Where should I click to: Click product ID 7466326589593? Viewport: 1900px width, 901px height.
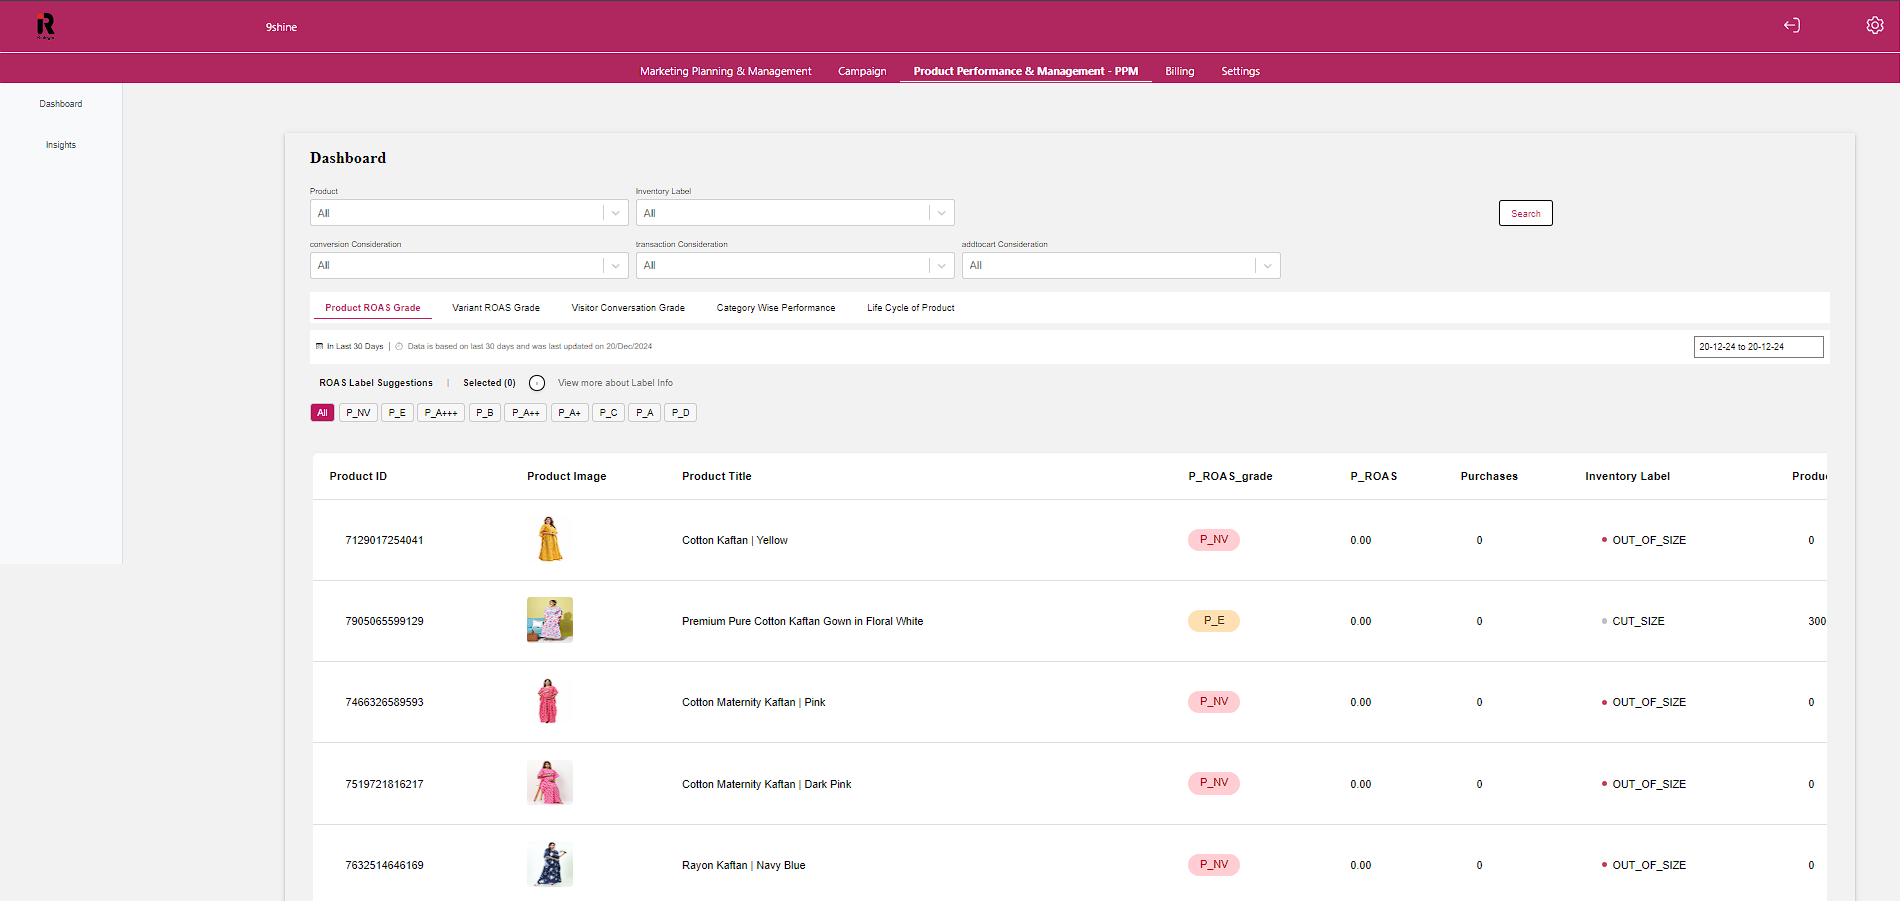[x=384, y=702]
